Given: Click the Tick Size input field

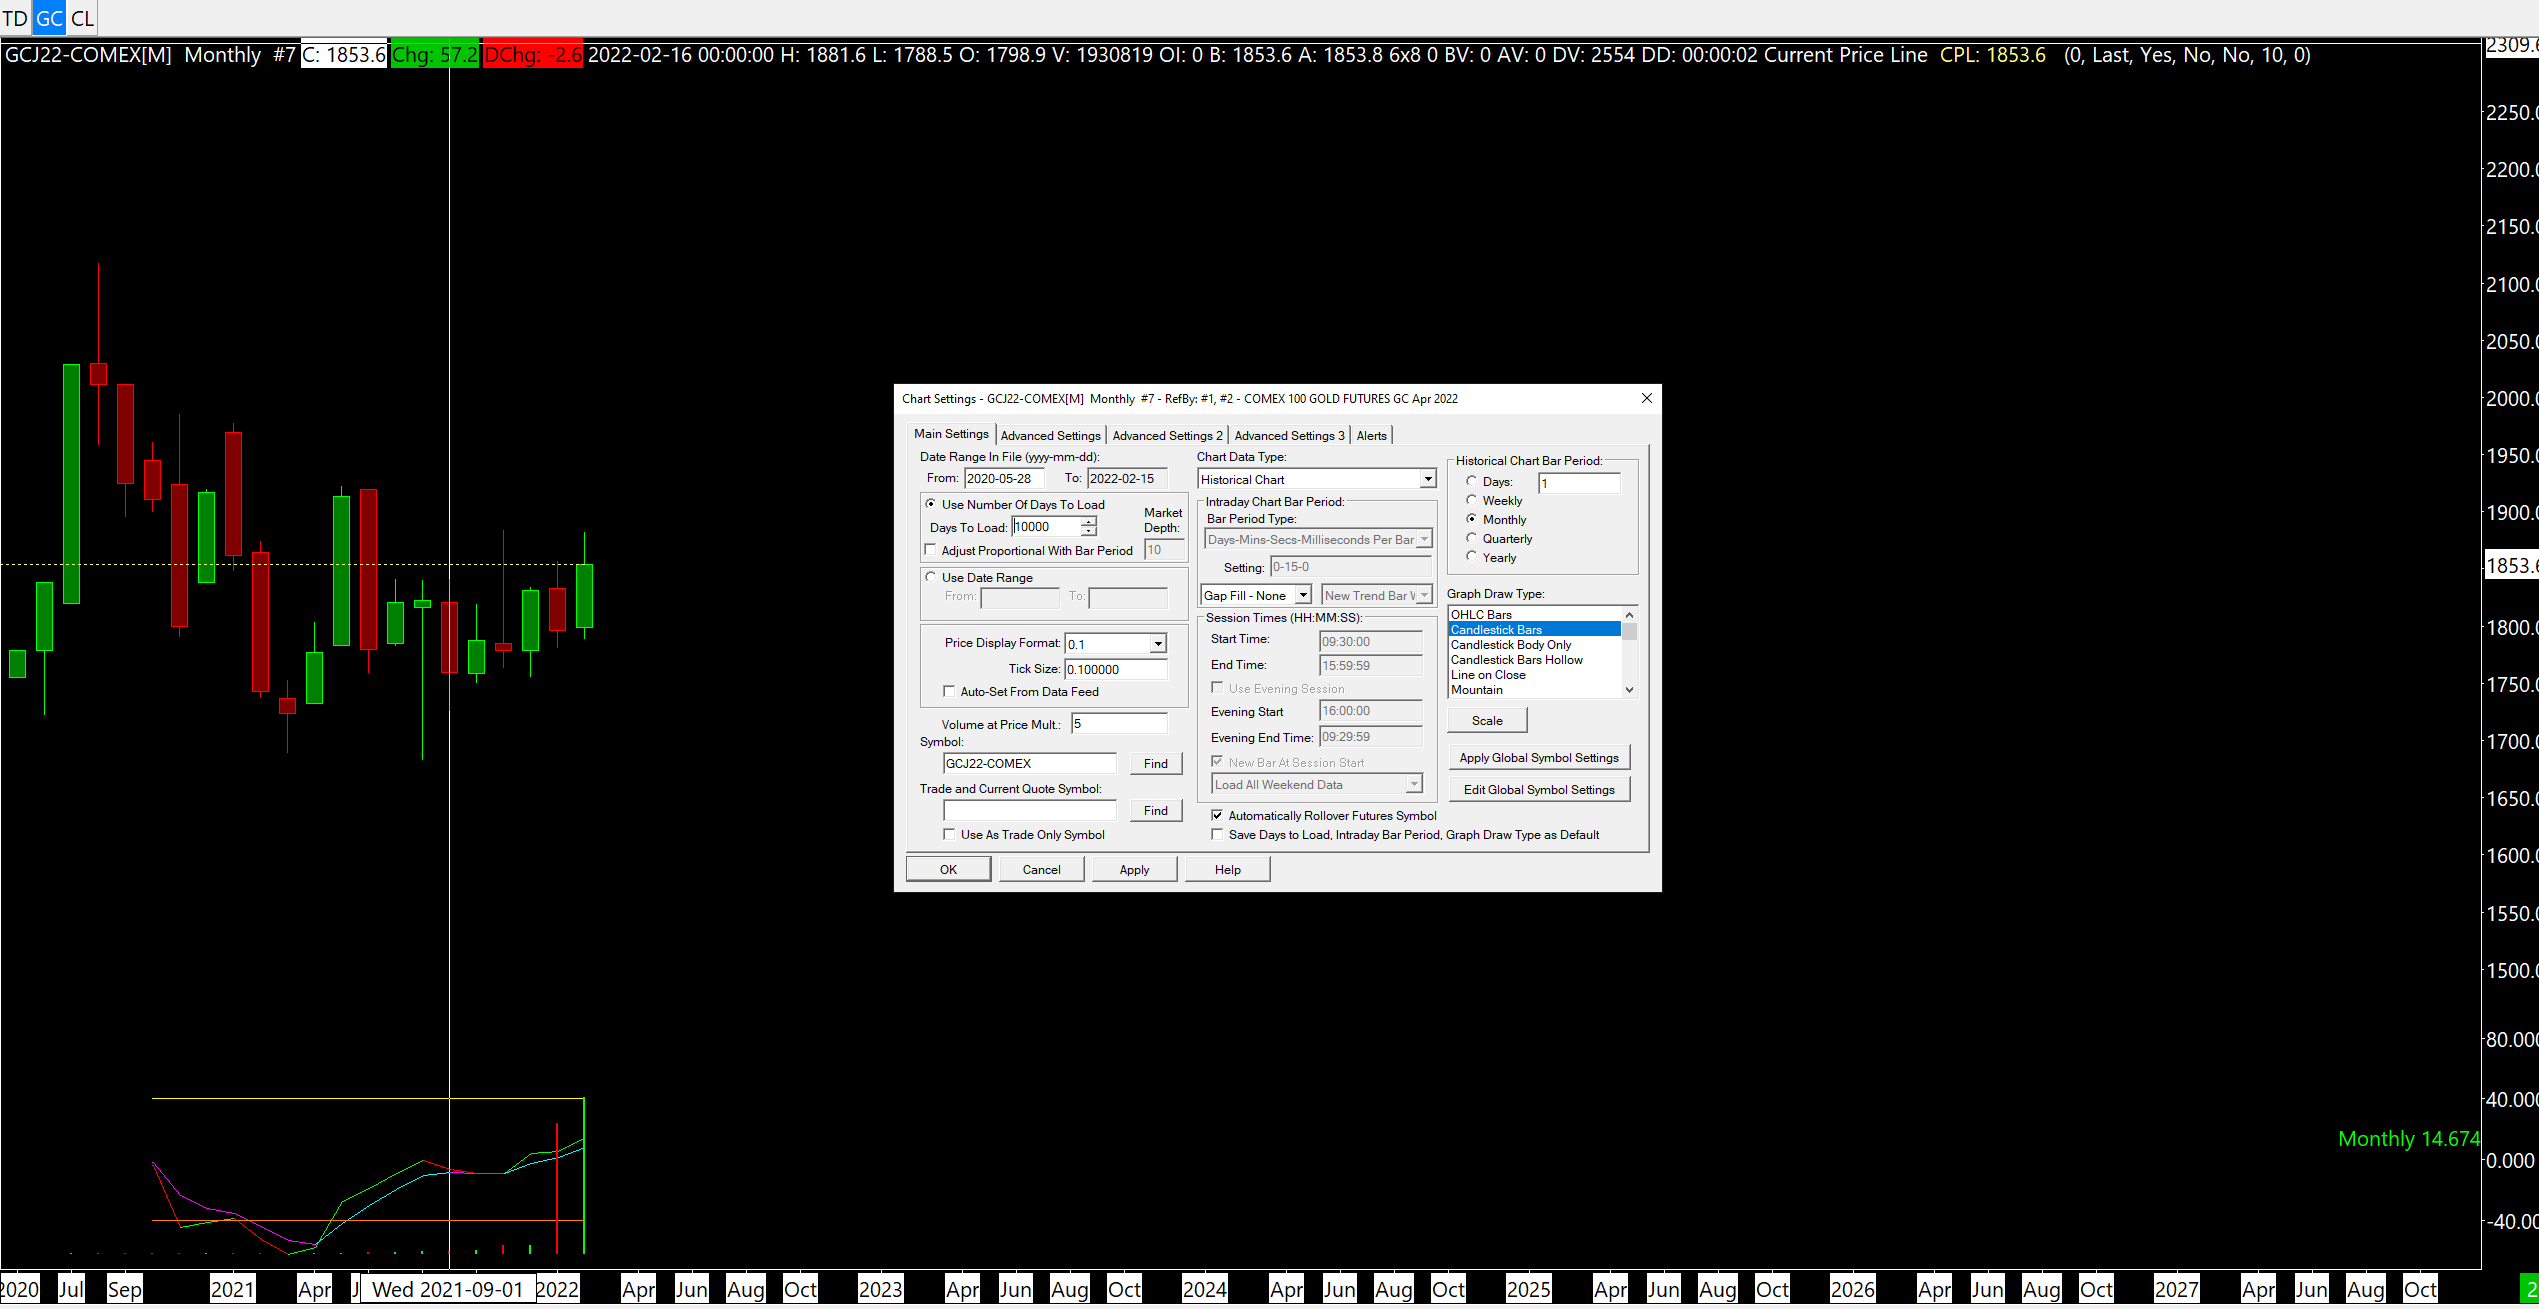Looking at the screenshot, I should 1115,669.
